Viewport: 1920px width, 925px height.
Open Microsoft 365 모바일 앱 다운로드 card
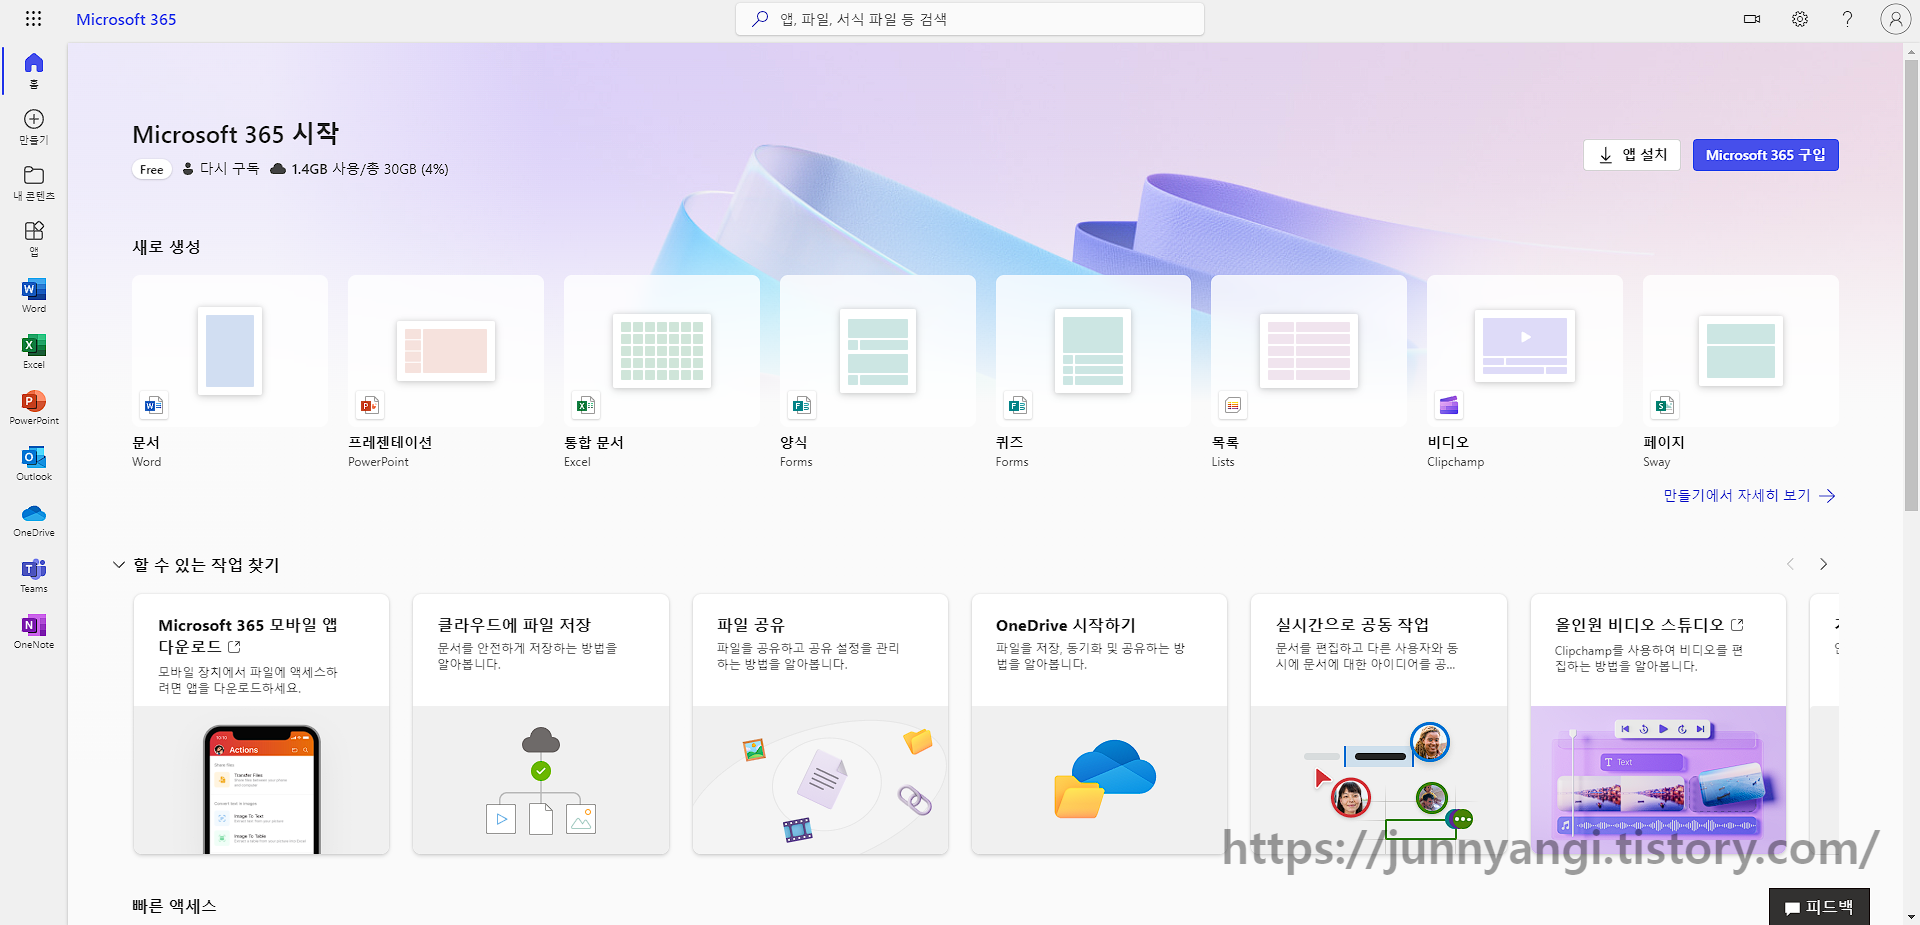coord(261,724)
